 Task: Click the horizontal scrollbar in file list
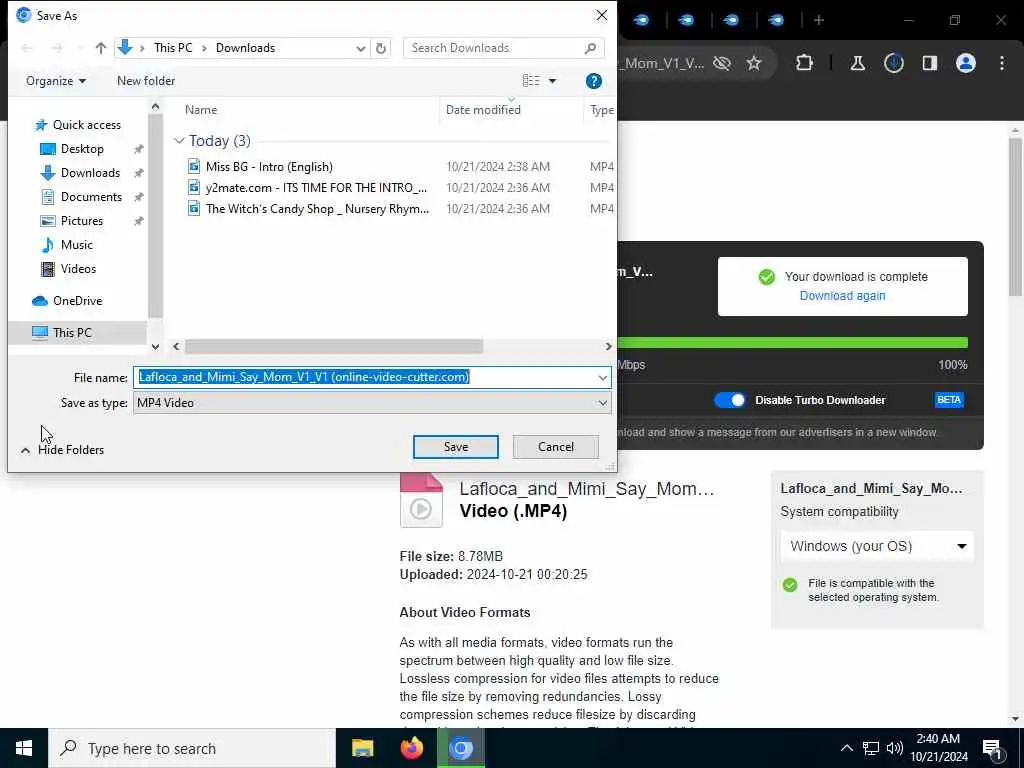334,346
